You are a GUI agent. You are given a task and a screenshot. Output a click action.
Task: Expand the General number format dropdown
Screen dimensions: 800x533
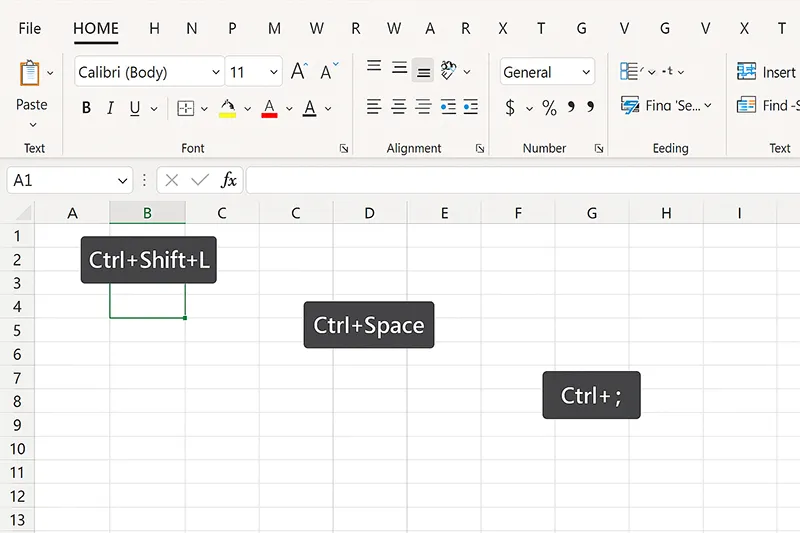point(586,72)
